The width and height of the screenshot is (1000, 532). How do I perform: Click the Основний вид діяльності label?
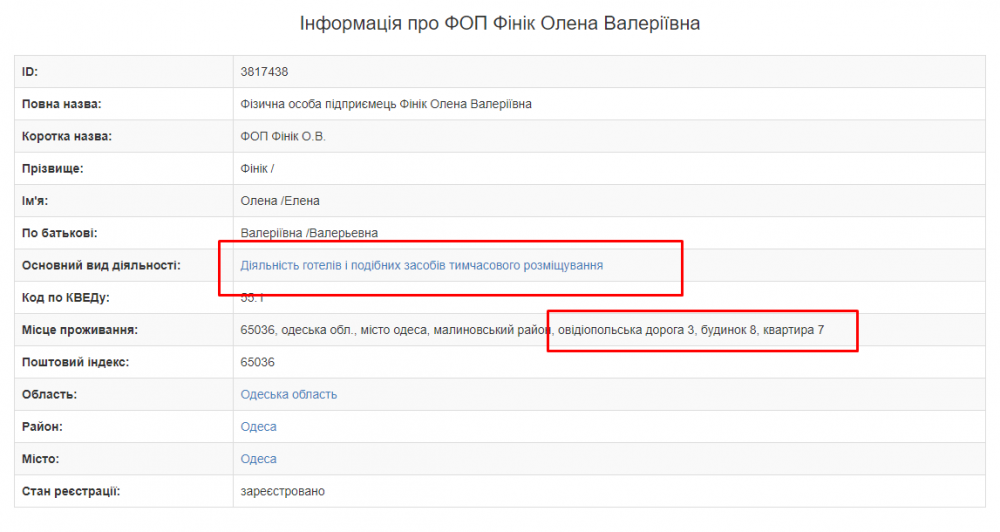(100, 265)
